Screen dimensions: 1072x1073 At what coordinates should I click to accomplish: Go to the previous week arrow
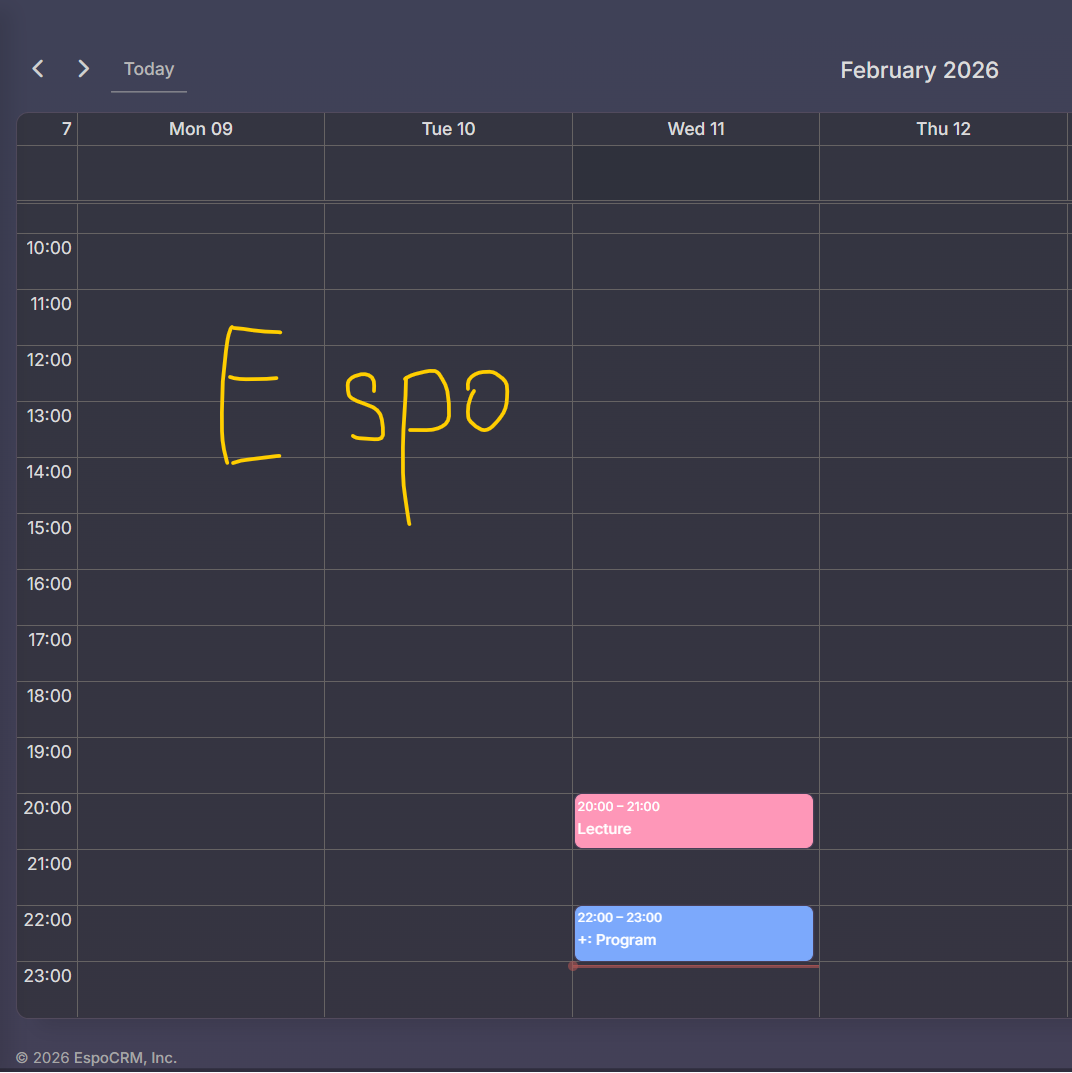pos(38,68)
